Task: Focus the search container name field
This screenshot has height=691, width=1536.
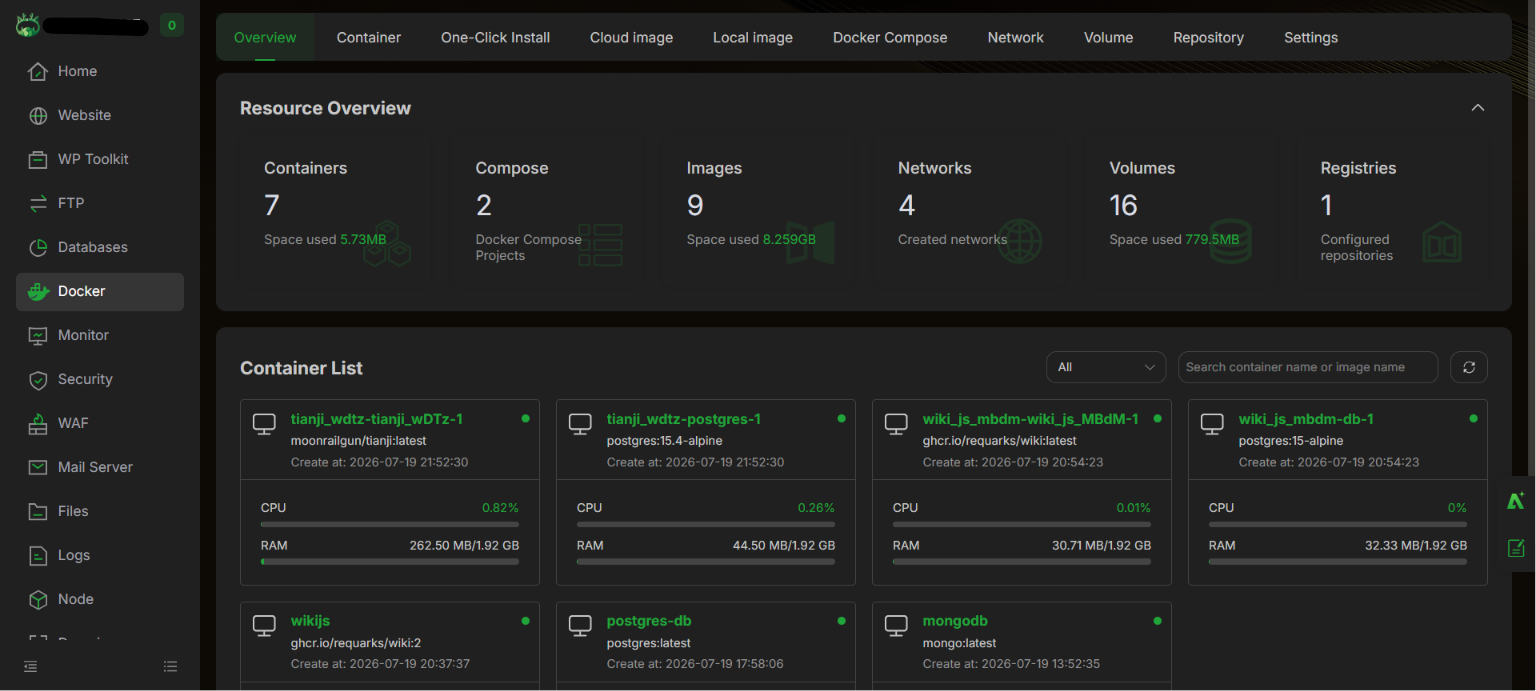Action: (1308, 367)
